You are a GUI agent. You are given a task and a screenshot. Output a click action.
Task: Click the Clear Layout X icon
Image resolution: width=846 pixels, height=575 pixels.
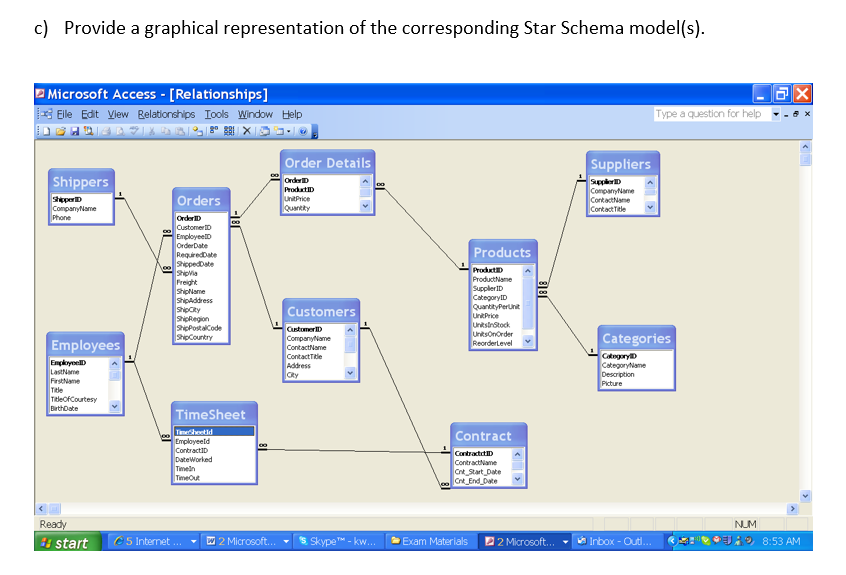(x=247, y=131)
